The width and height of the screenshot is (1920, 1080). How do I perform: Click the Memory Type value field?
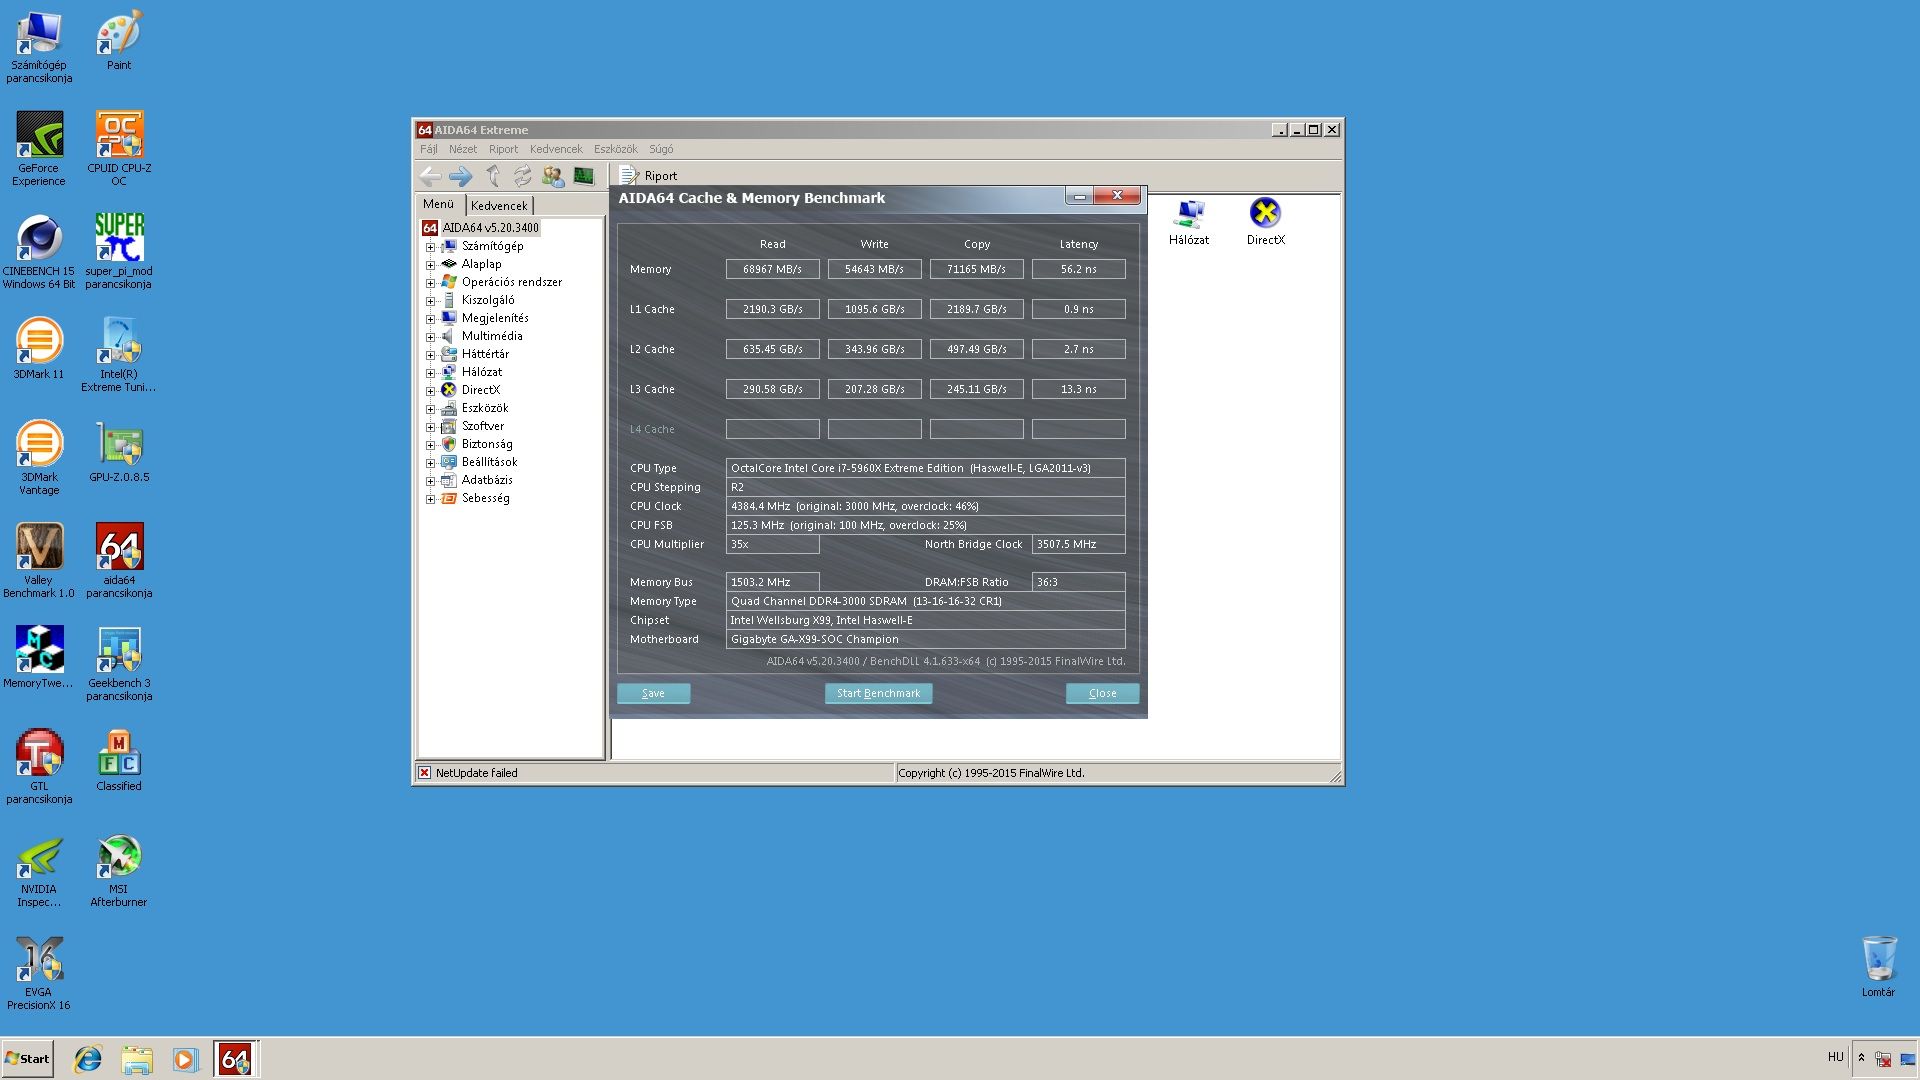925,601
